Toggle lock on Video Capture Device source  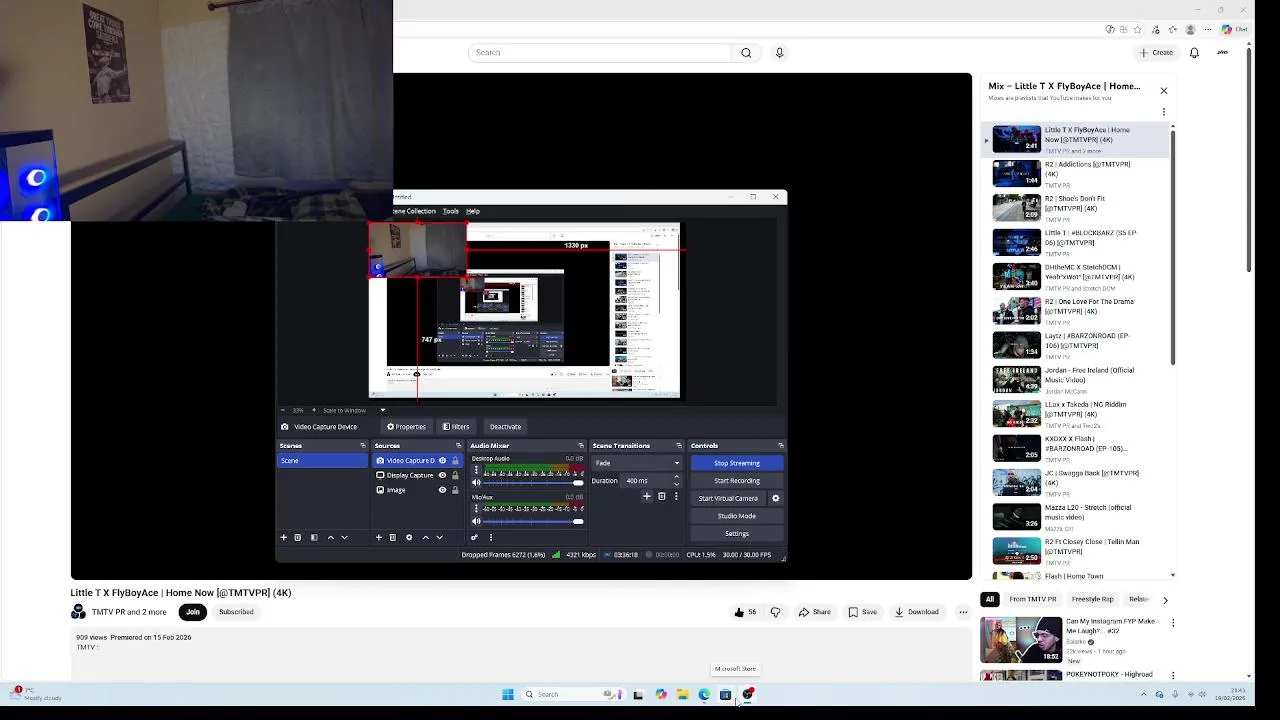[455, 461]
